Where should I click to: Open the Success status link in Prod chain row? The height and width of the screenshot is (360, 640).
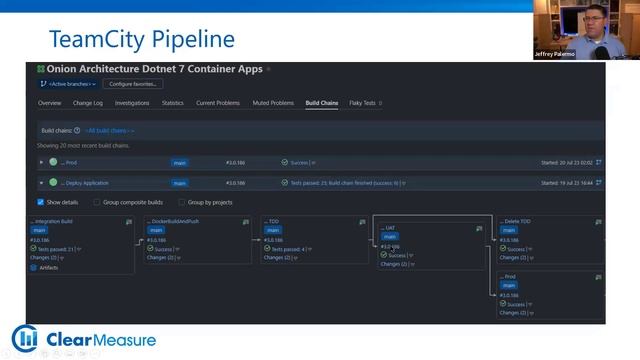click(299, 163)
